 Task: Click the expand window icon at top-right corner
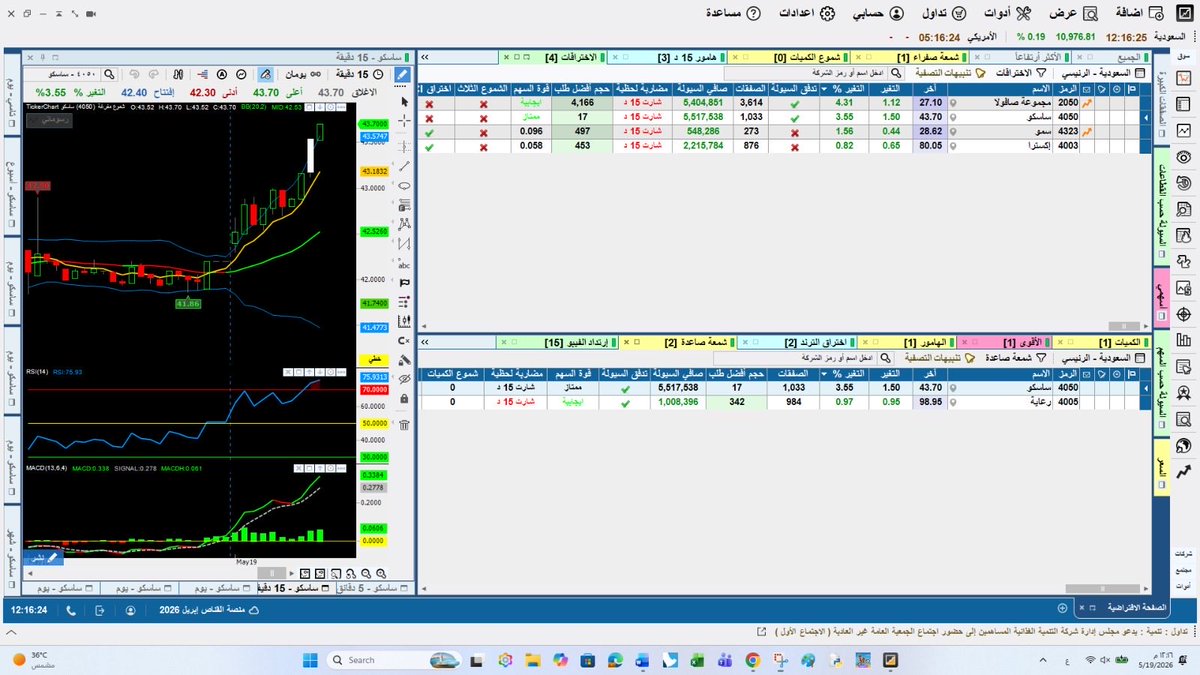click(x=1184, y=14)
